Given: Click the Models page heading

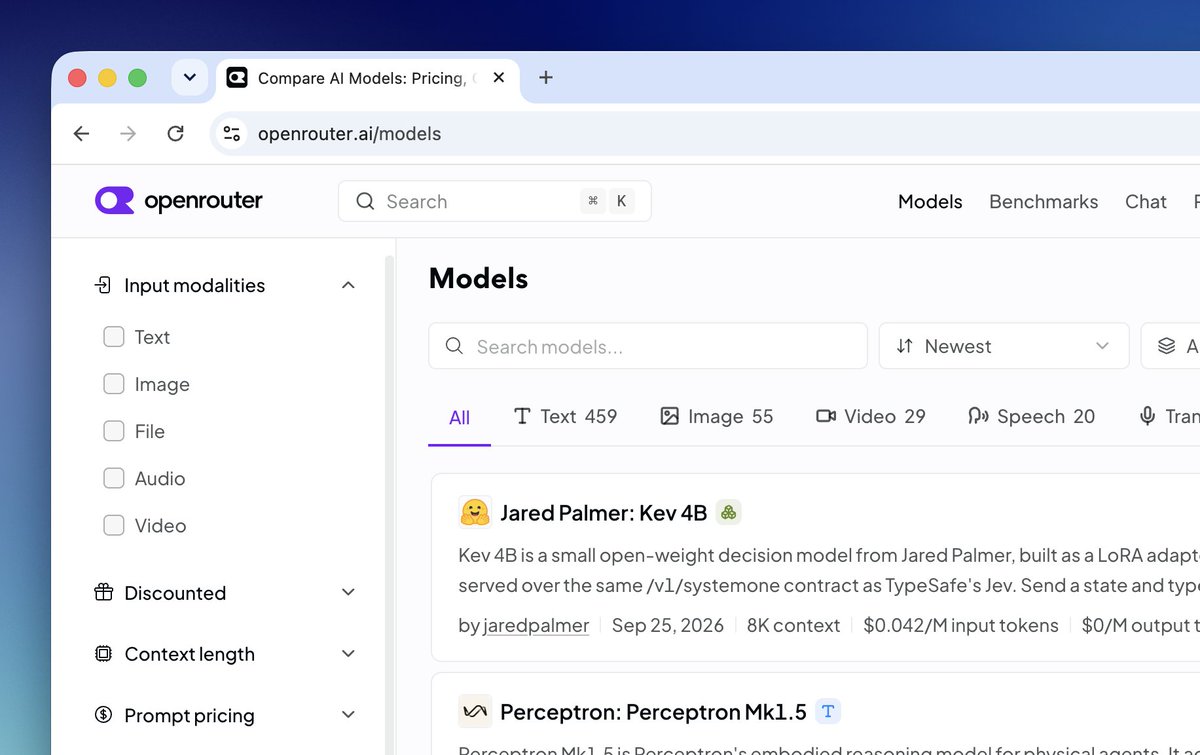Looking at the screenshot, I should [478, 278].
